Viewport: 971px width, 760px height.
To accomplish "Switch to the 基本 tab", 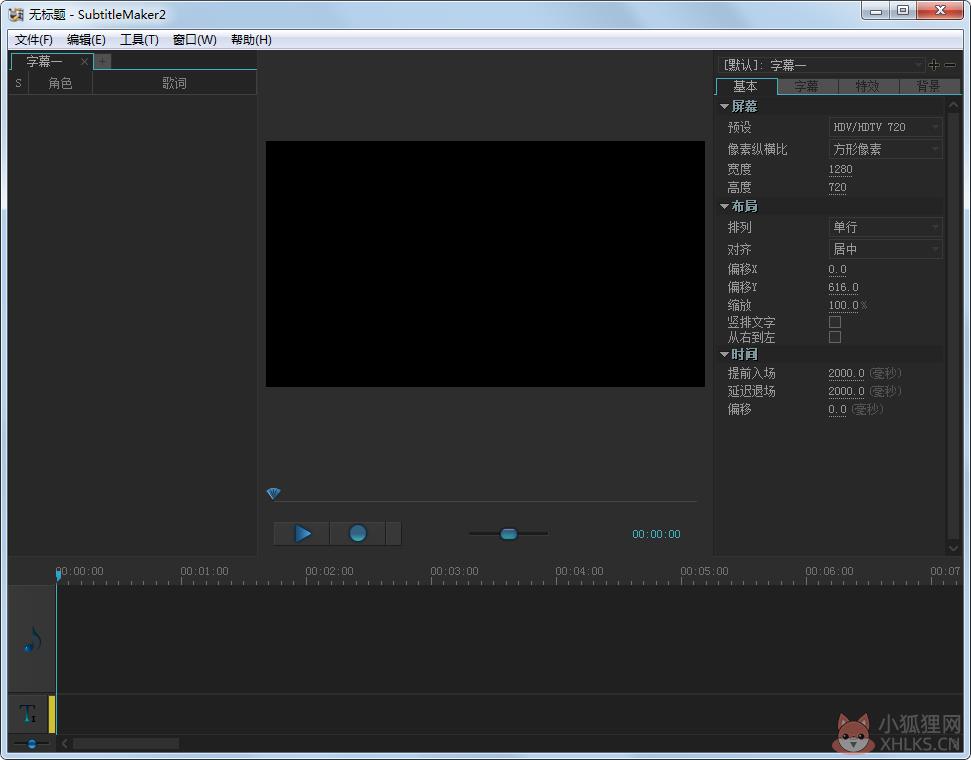I will click(746, 86).
